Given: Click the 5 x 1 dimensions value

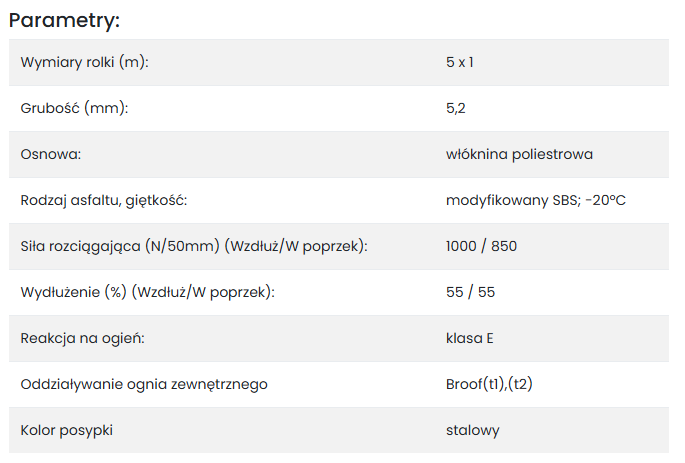Looking at the screenshot, I should point(459,63).
